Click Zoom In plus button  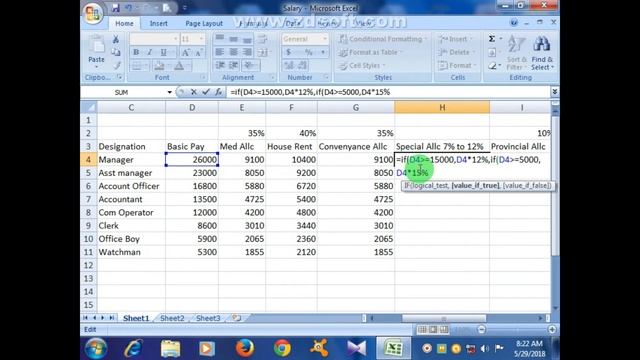[552, 329]
